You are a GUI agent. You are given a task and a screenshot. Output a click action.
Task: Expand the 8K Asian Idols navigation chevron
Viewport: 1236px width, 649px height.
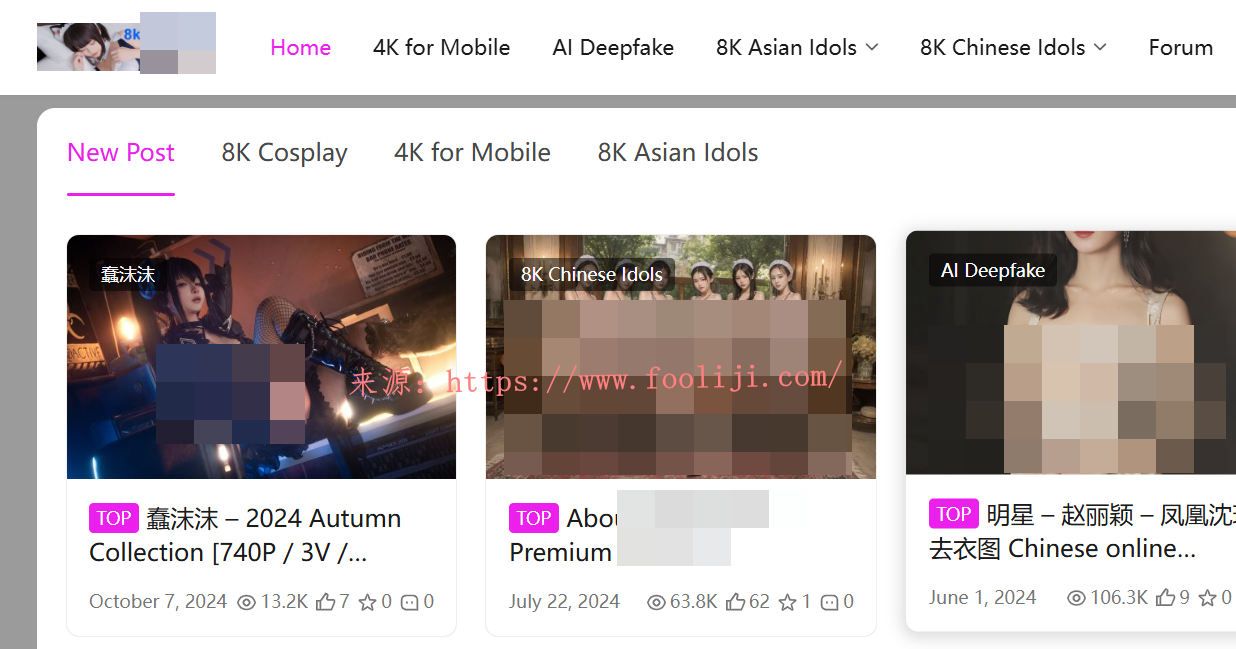tap(872, 47)
